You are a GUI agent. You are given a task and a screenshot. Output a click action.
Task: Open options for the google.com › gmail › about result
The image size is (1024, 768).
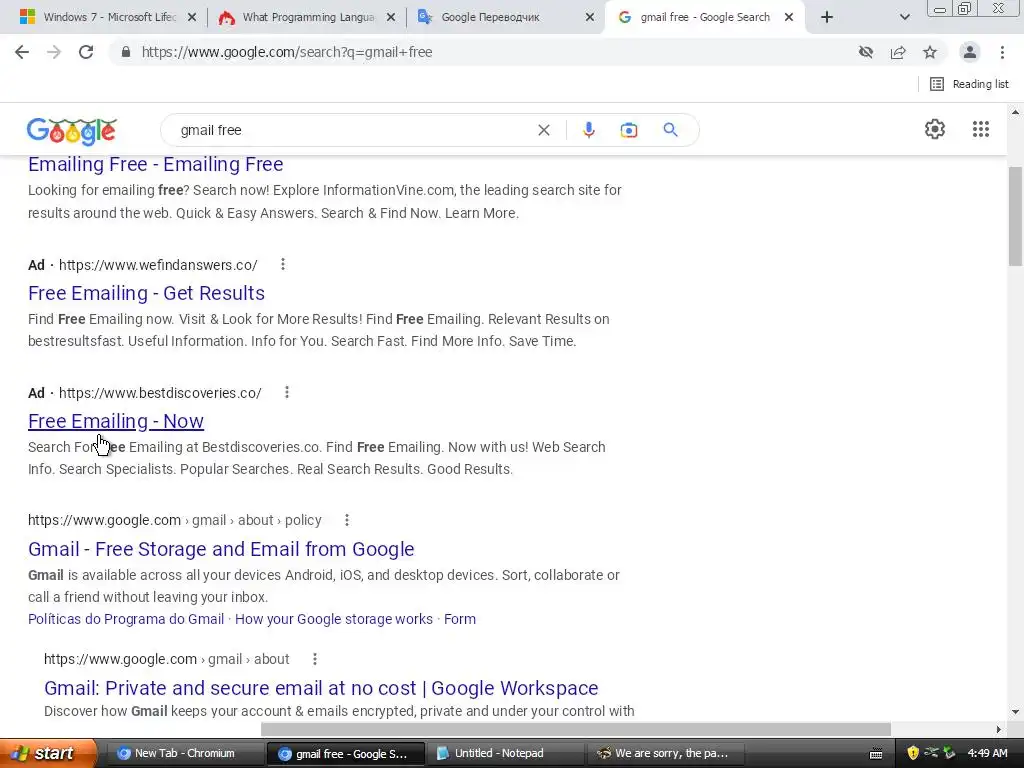tap(315, 659)
